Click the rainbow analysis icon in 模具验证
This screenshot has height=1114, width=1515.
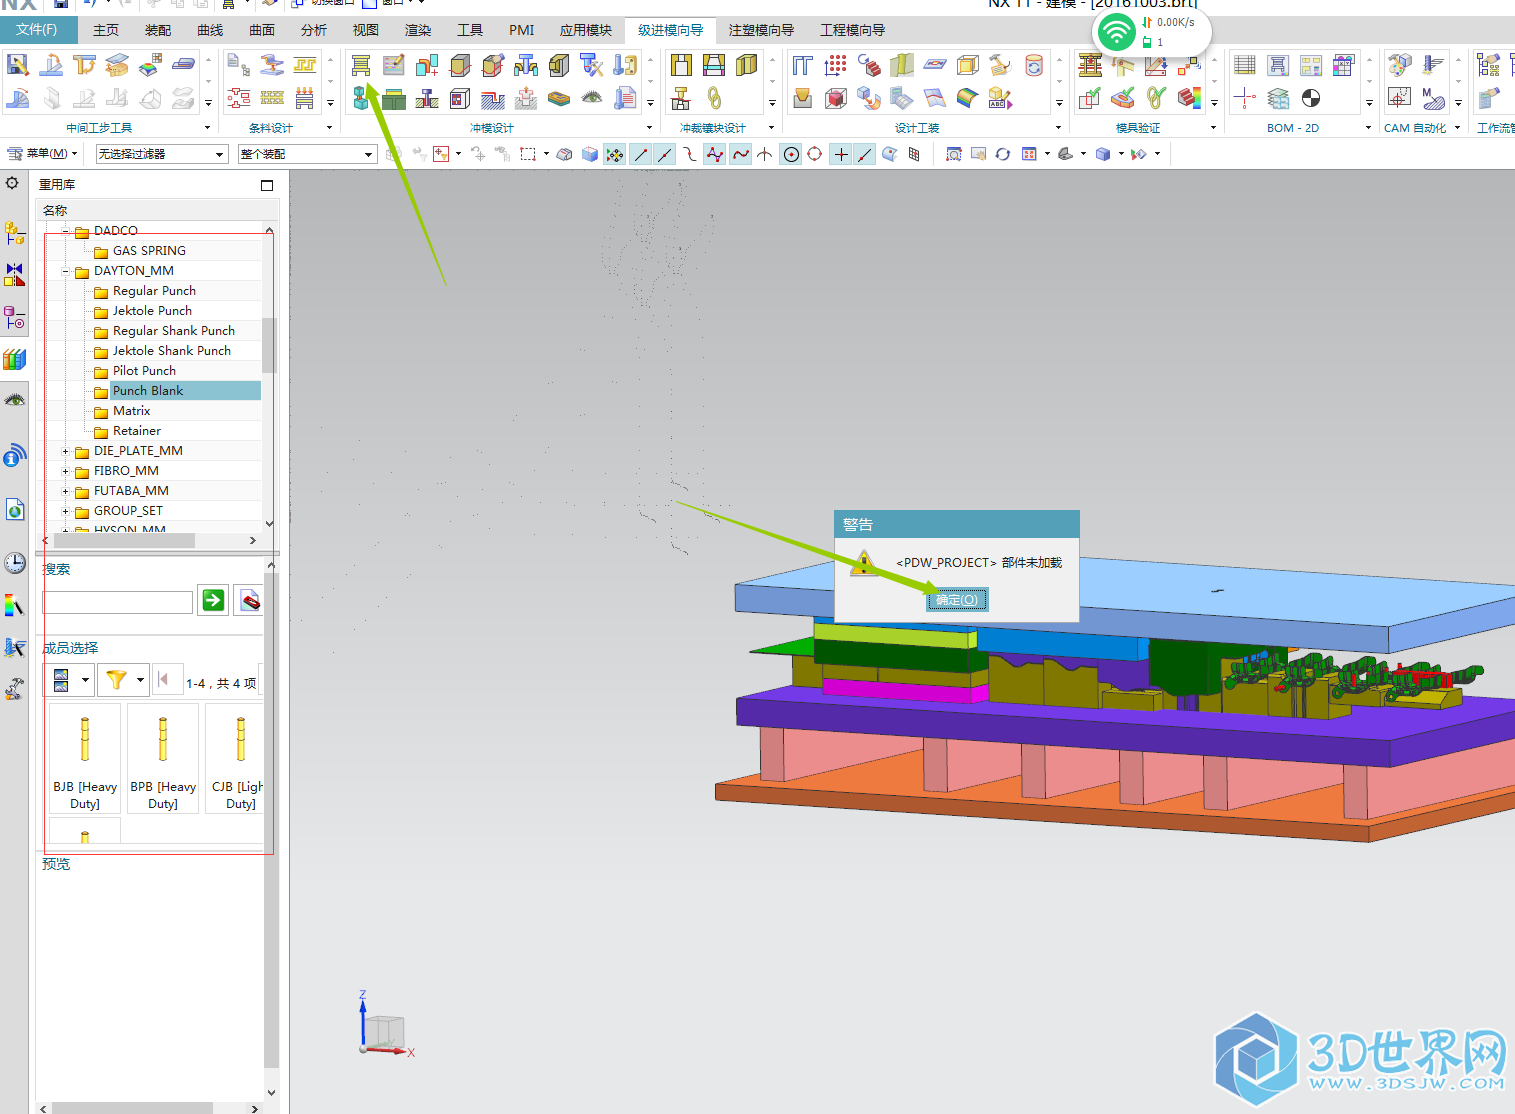click(1189, 98)
